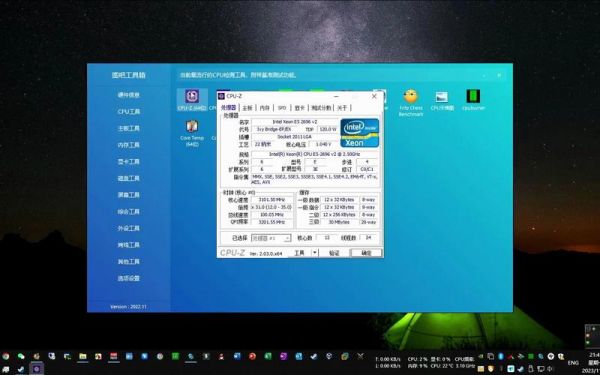
Task: Select 其他工具 in the sidebar
Action: 129,261
